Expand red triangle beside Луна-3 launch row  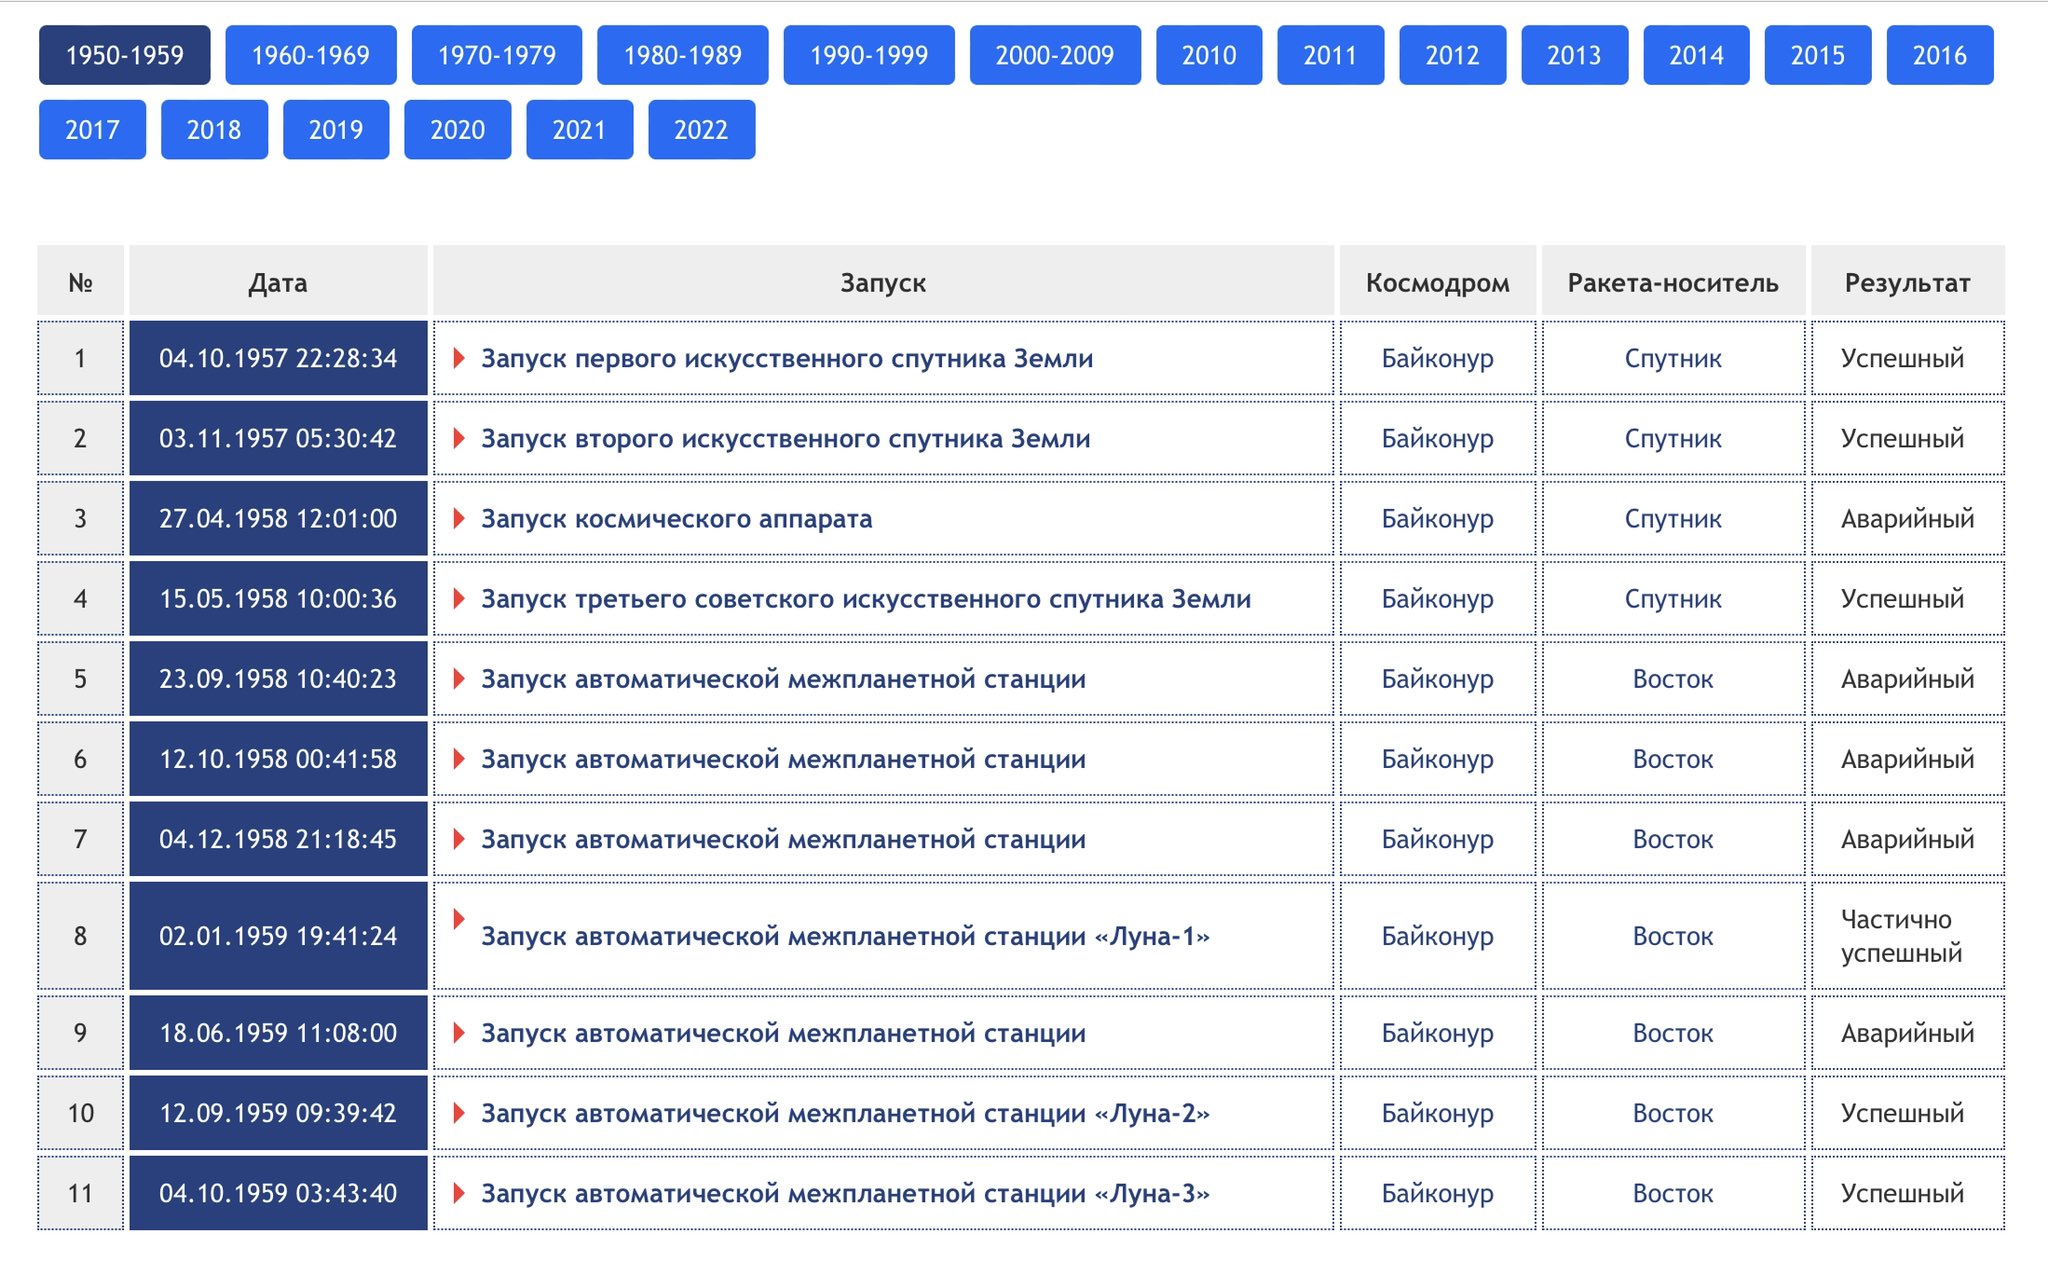[x=459, y=1193]
